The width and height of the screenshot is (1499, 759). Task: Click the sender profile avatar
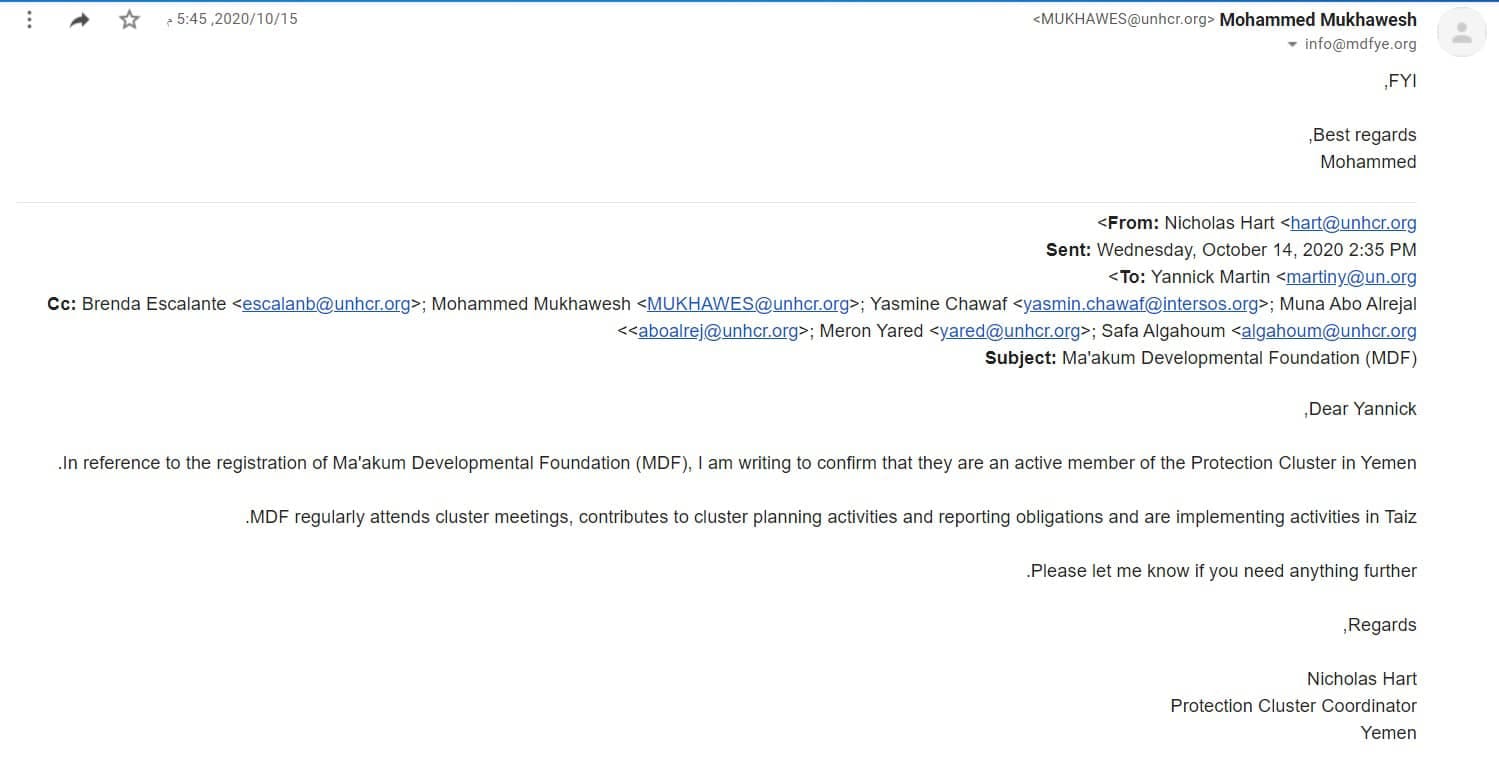coord(1461,33)
